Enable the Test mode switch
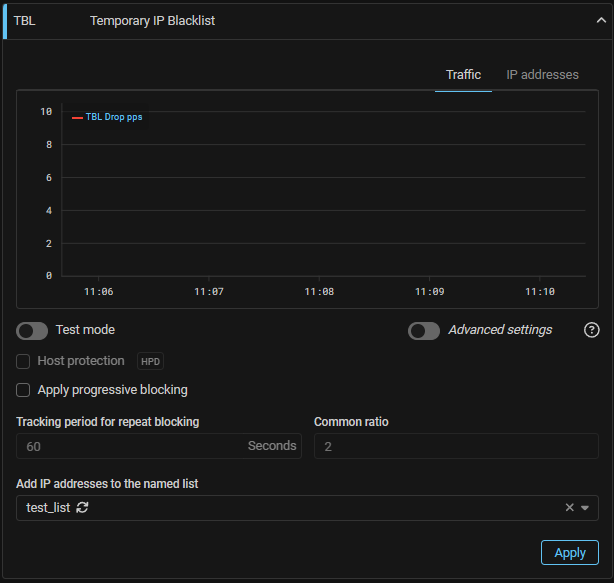614x583 pixels. (32, 330)
